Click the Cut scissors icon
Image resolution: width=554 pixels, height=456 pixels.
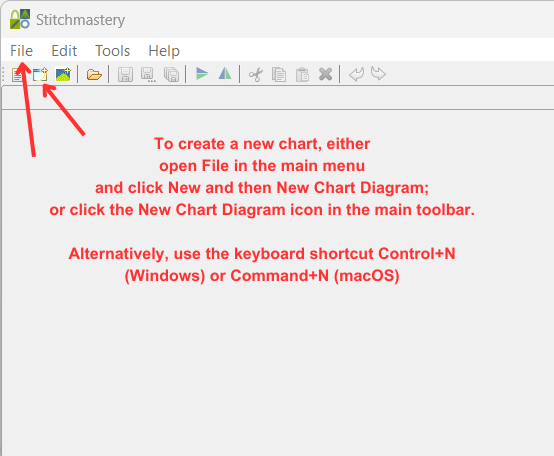tap(256, 75)
